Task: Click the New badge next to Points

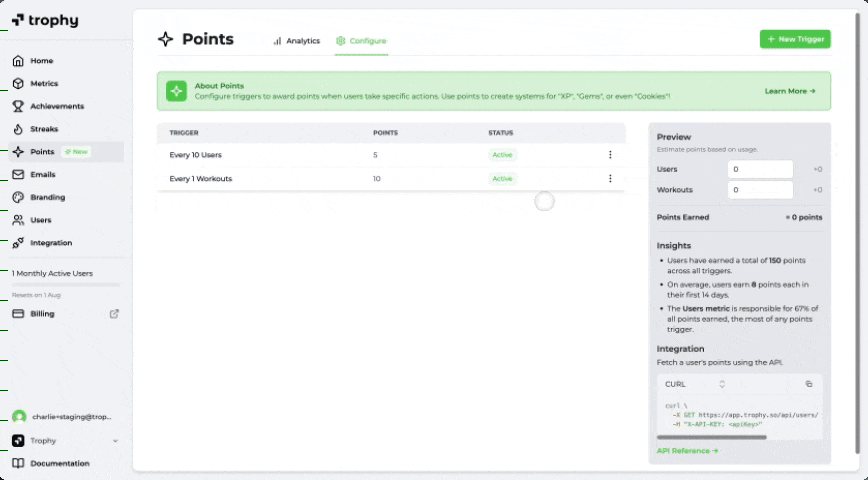Action: click(x=76, y=152)
